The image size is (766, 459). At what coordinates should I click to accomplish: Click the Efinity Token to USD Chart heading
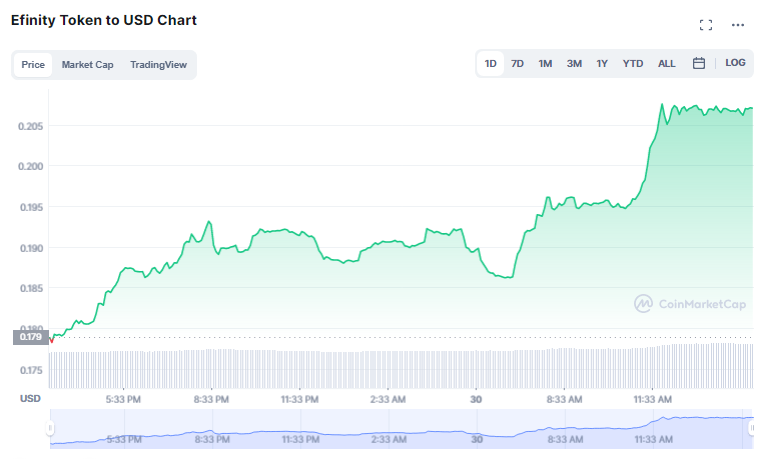[104, 20]
